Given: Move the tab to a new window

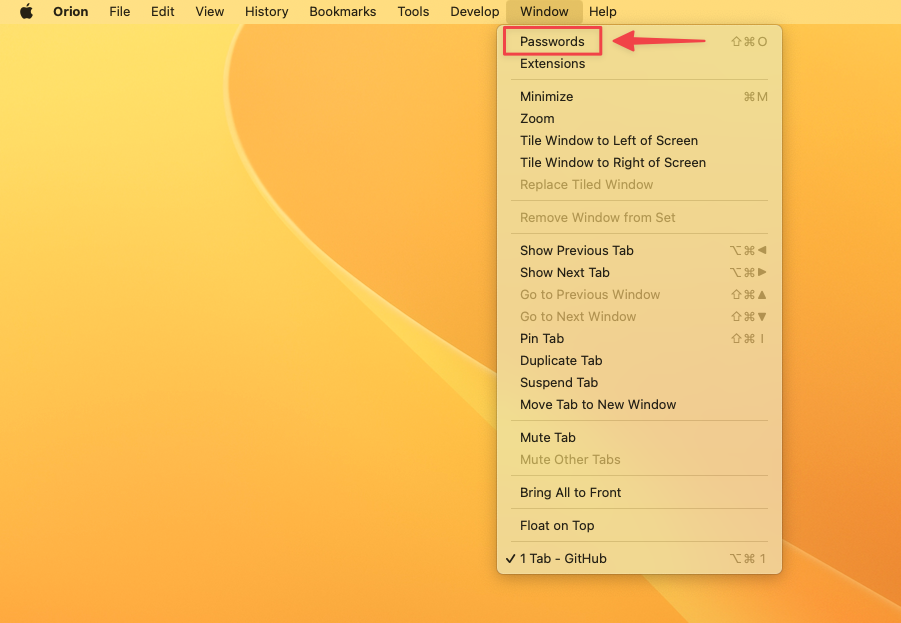Looking at the screenshot, I should [597, 404].
